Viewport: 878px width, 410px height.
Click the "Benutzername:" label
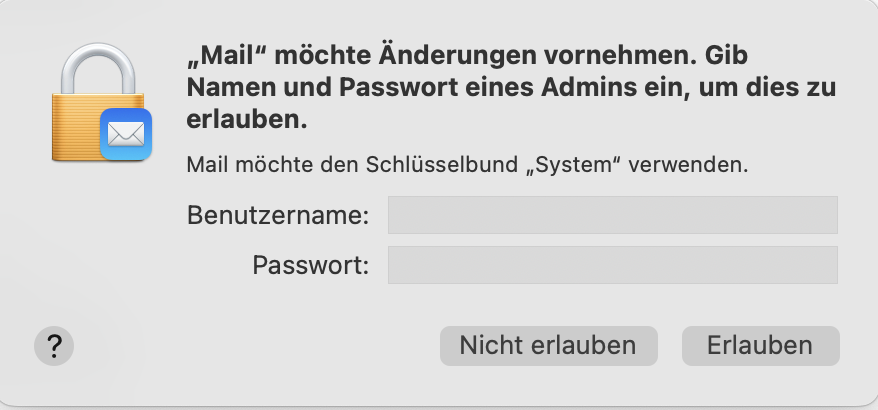[x=278, y=215]
